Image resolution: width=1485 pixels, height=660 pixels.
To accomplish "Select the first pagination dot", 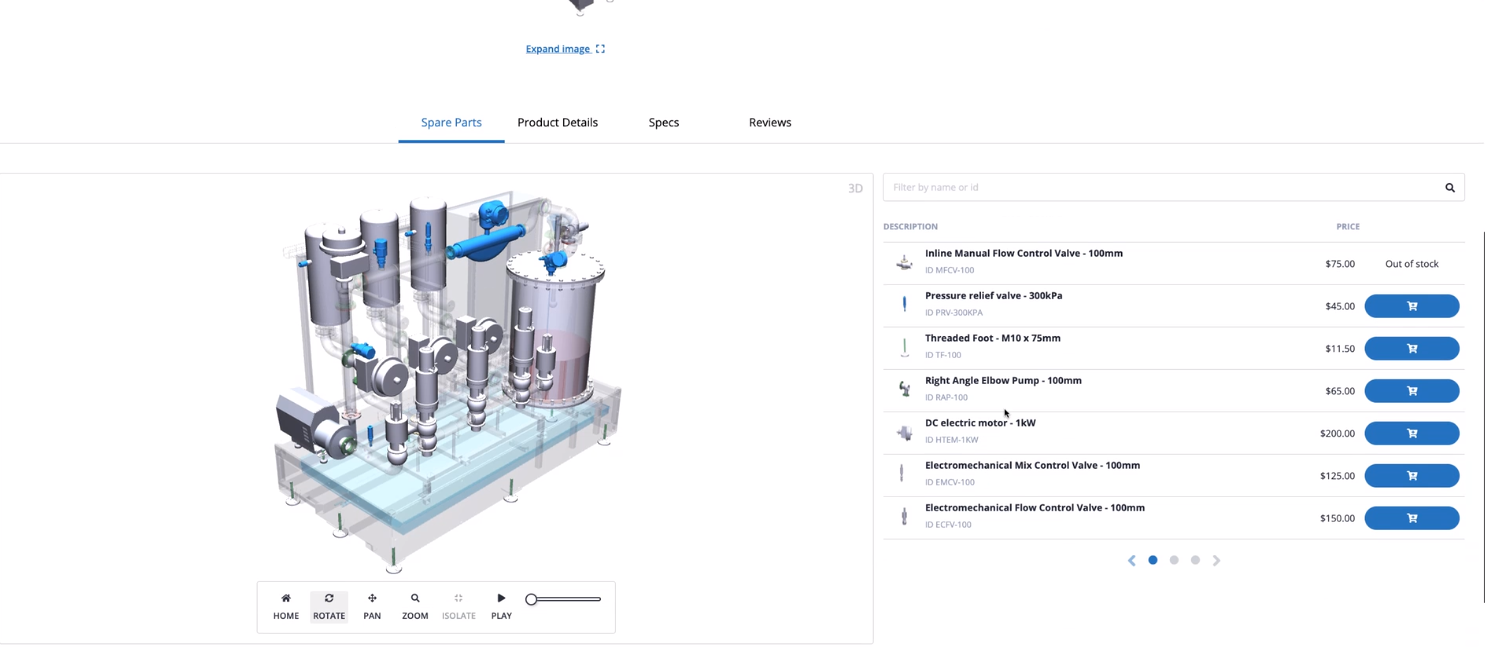I will click(1153, 560).
